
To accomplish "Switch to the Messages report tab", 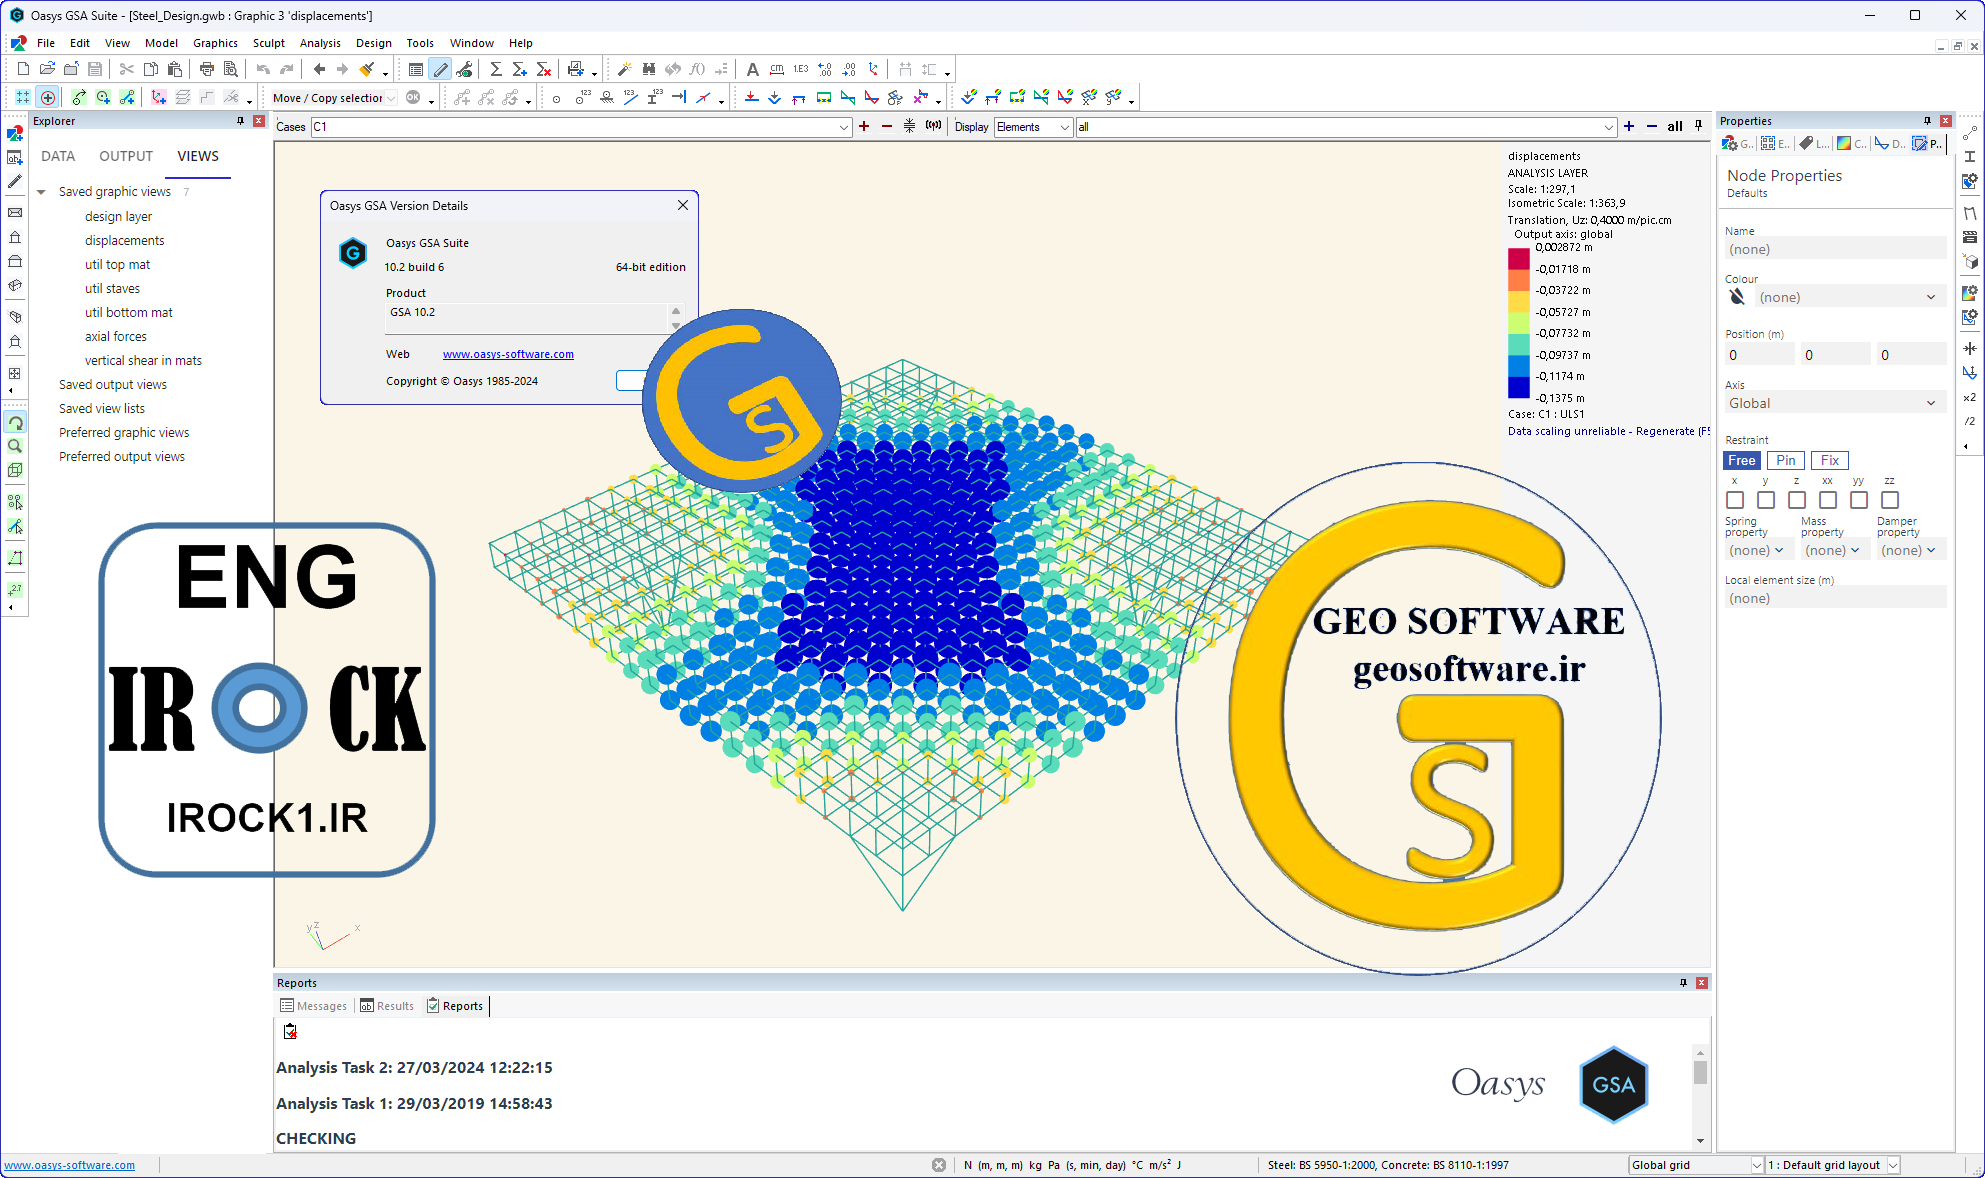I will click(x=313, y=1006).
